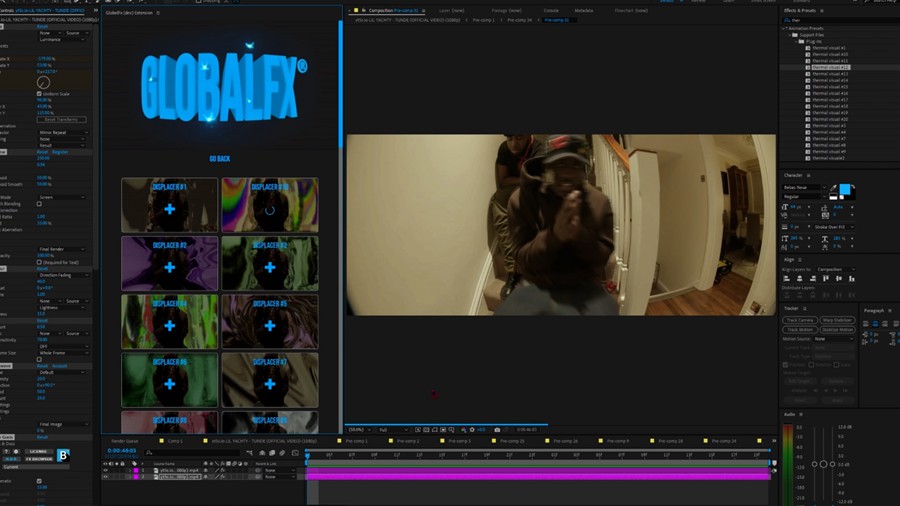Click the blue fill color swatch
The height and width of the screenshot is (506, 900).
pyautogui.click(x=844, y=189)
